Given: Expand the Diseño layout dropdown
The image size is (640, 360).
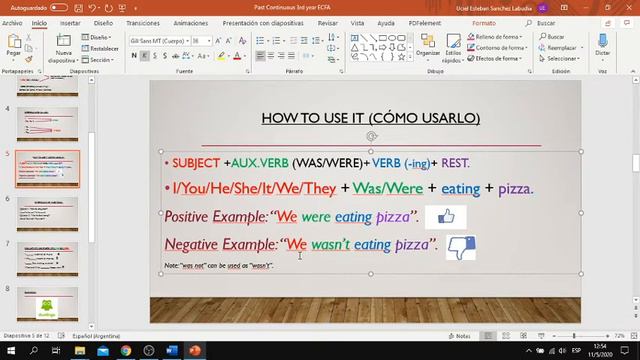Looking at the screenshot, I should coord(96,37).
